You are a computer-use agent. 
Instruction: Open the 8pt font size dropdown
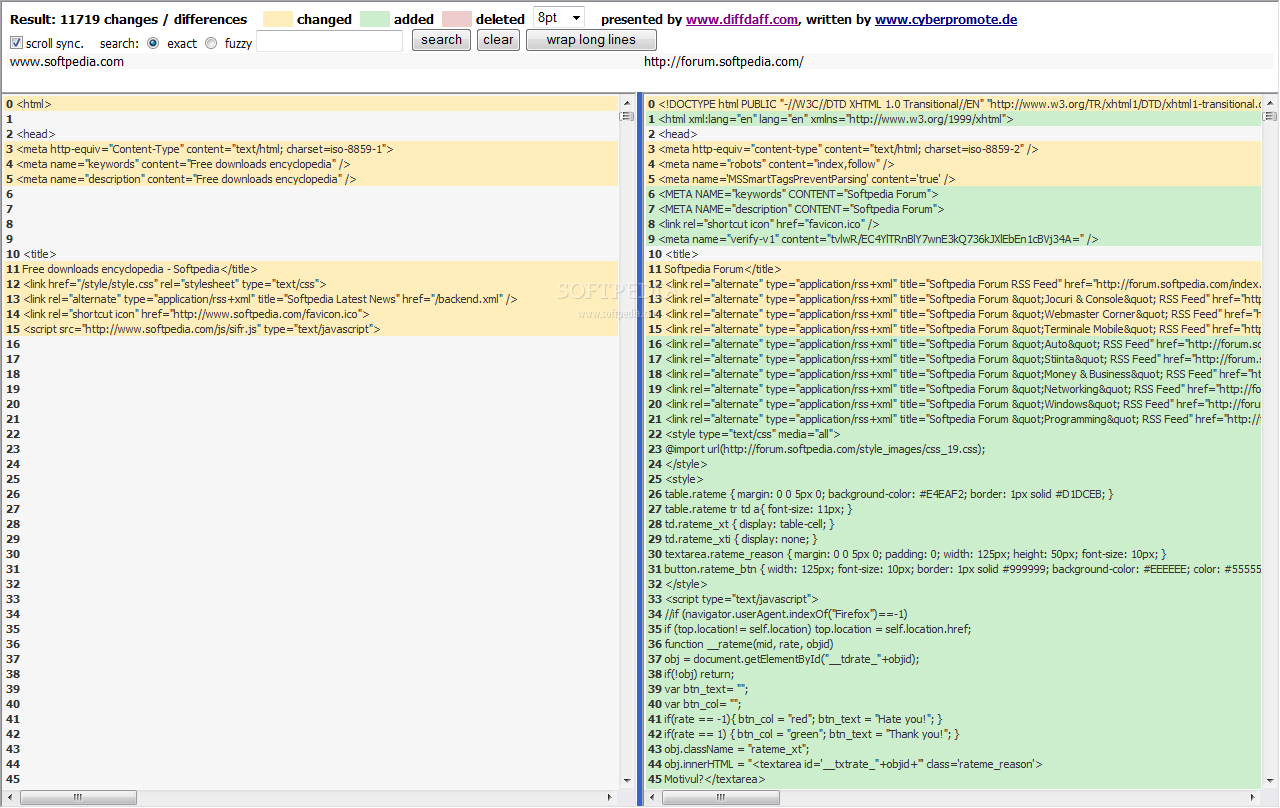pos(559,18)
